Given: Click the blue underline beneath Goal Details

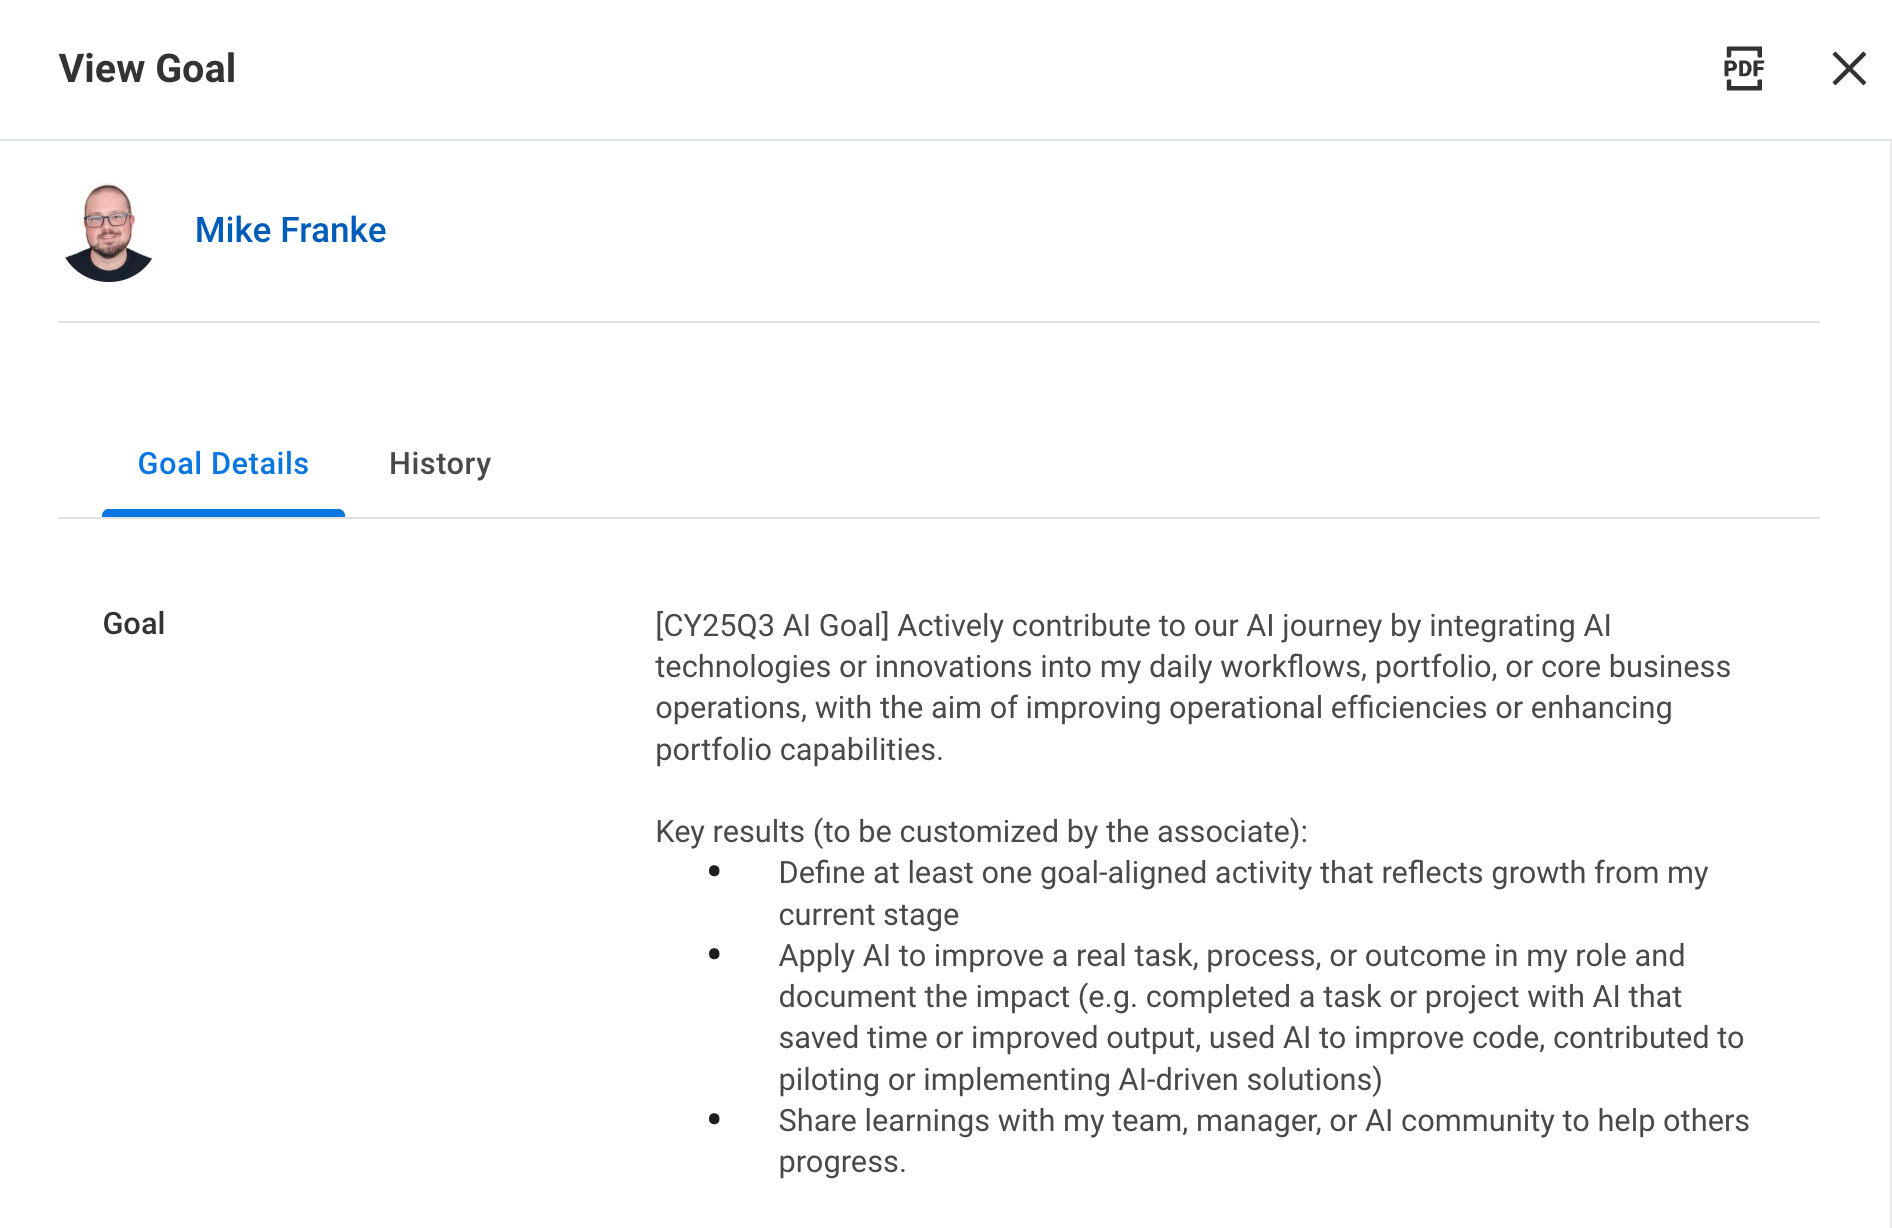Looking at the screenshot, I should pos(223,514).
